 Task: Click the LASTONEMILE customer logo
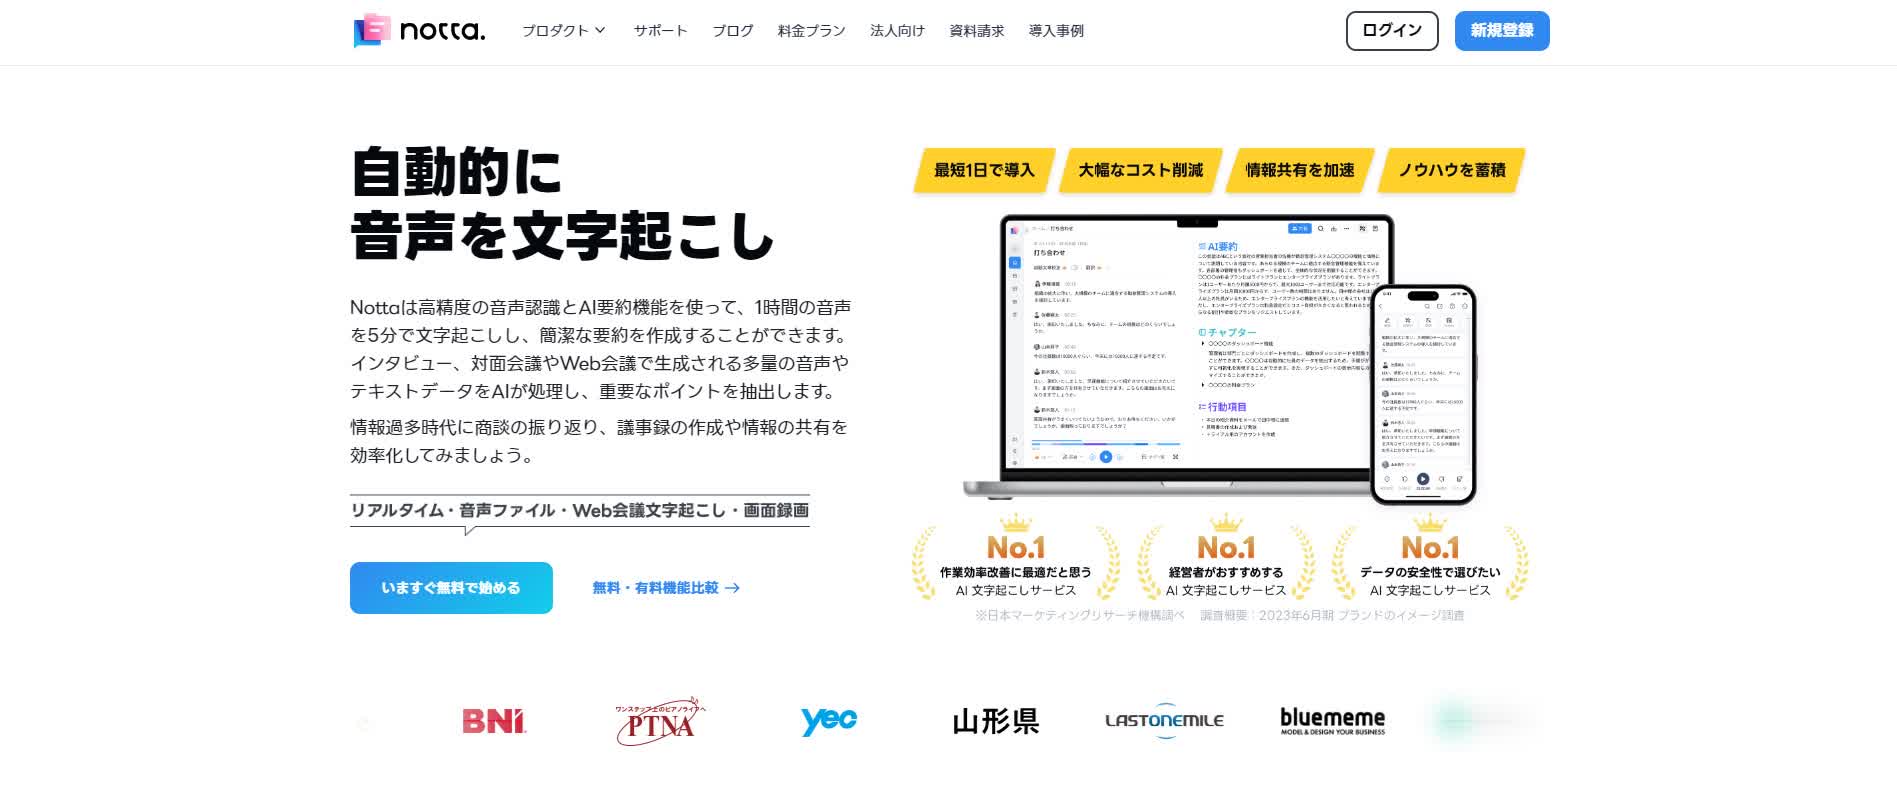click(x=1164, y=720)
